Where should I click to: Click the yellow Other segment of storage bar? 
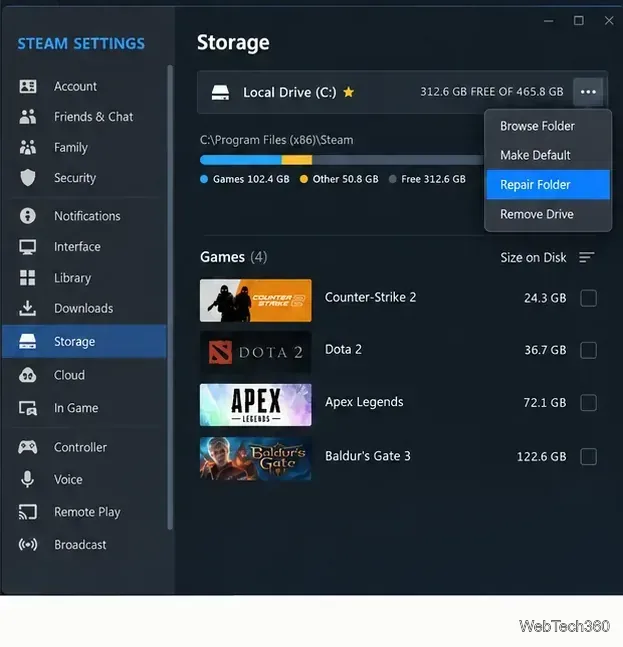tap(297, 160)
